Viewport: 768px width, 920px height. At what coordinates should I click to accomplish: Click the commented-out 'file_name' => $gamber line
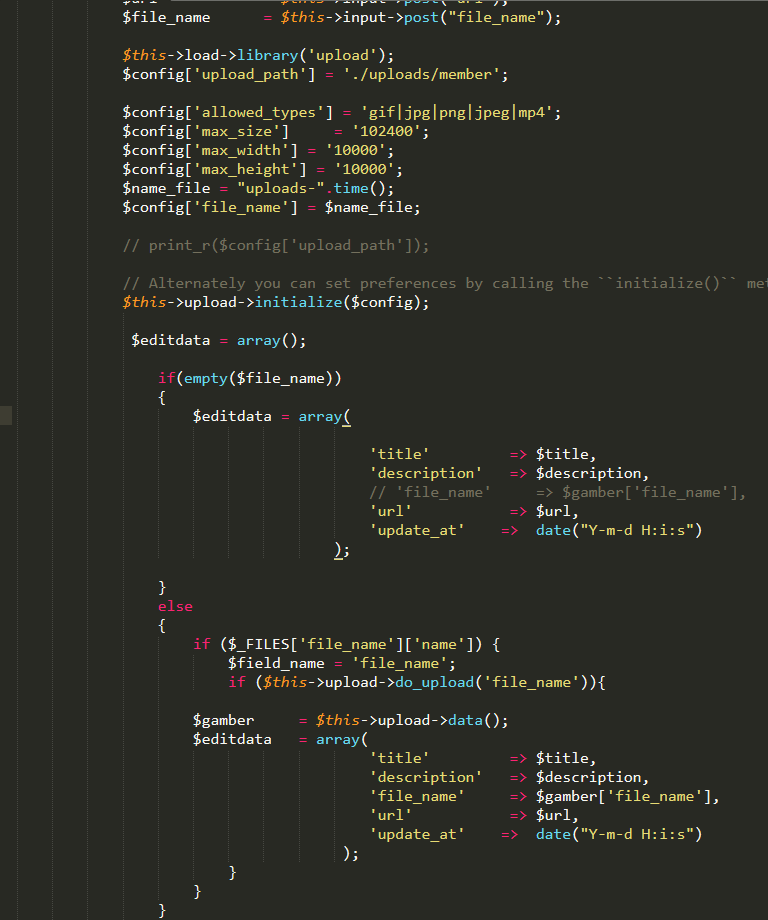(x=557, y=492)
